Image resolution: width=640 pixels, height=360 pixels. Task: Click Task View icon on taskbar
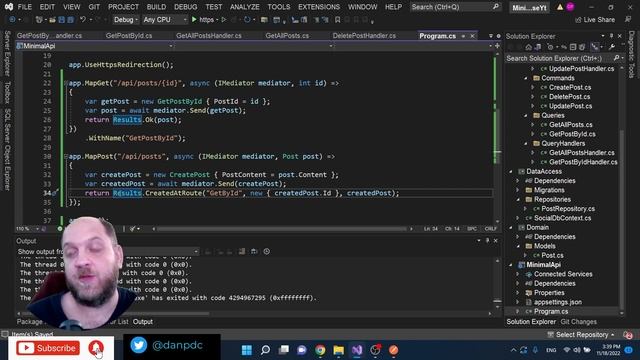coord(284,350)
